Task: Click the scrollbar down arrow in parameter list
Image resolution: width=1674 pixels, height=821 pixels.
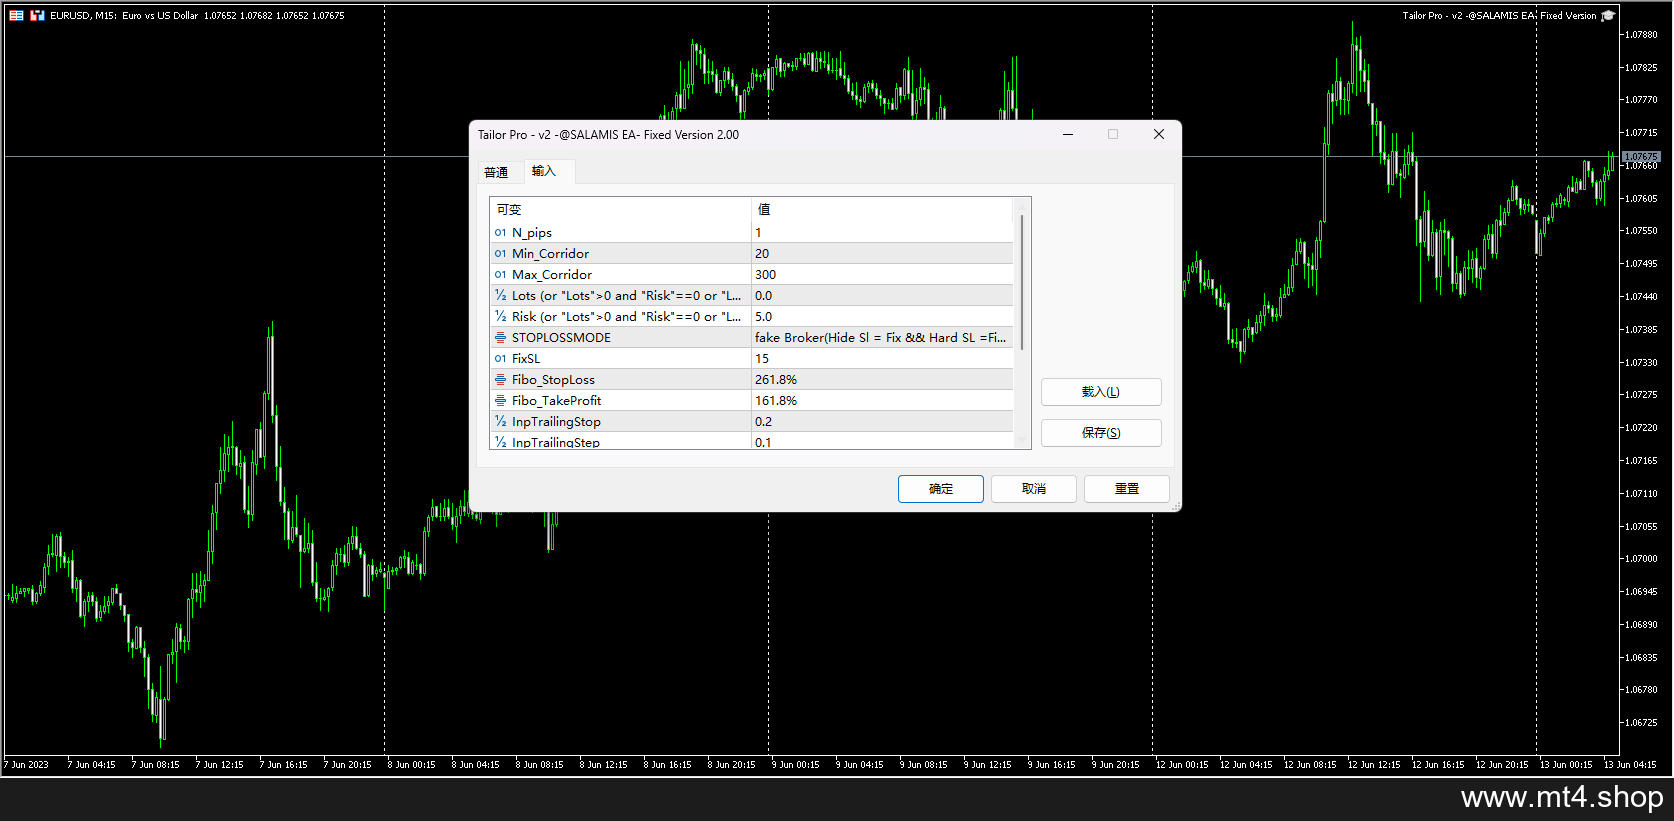Action: (1022, 440)
